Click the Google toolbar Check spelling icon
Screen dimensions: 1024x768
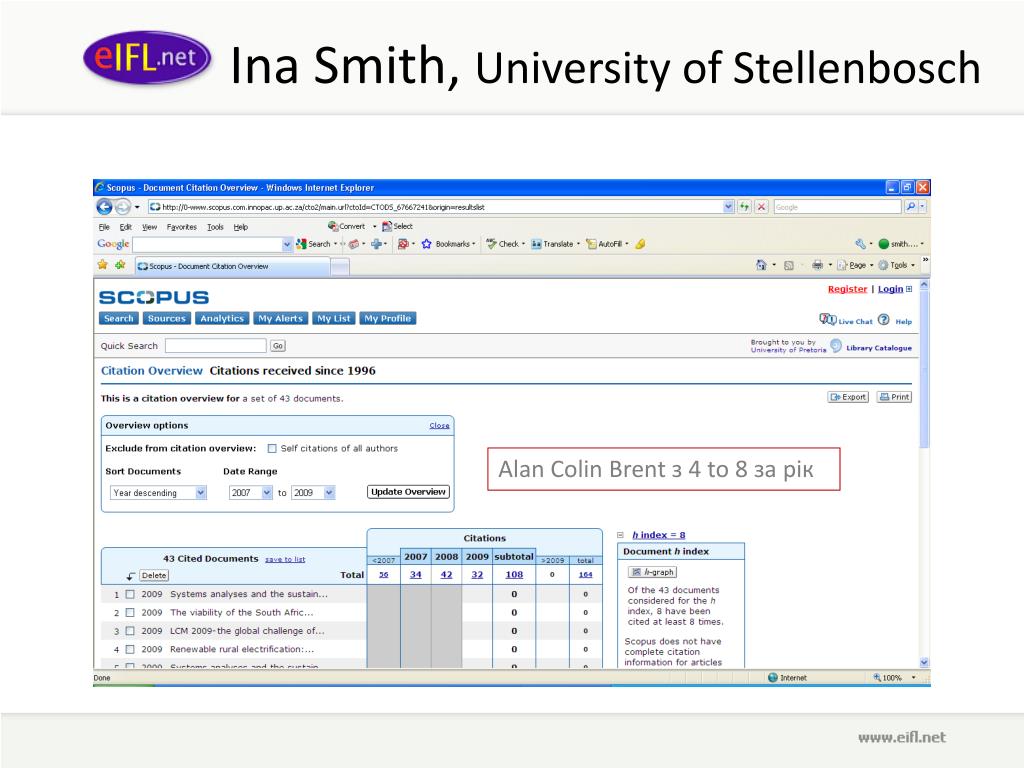pos(492,244)
